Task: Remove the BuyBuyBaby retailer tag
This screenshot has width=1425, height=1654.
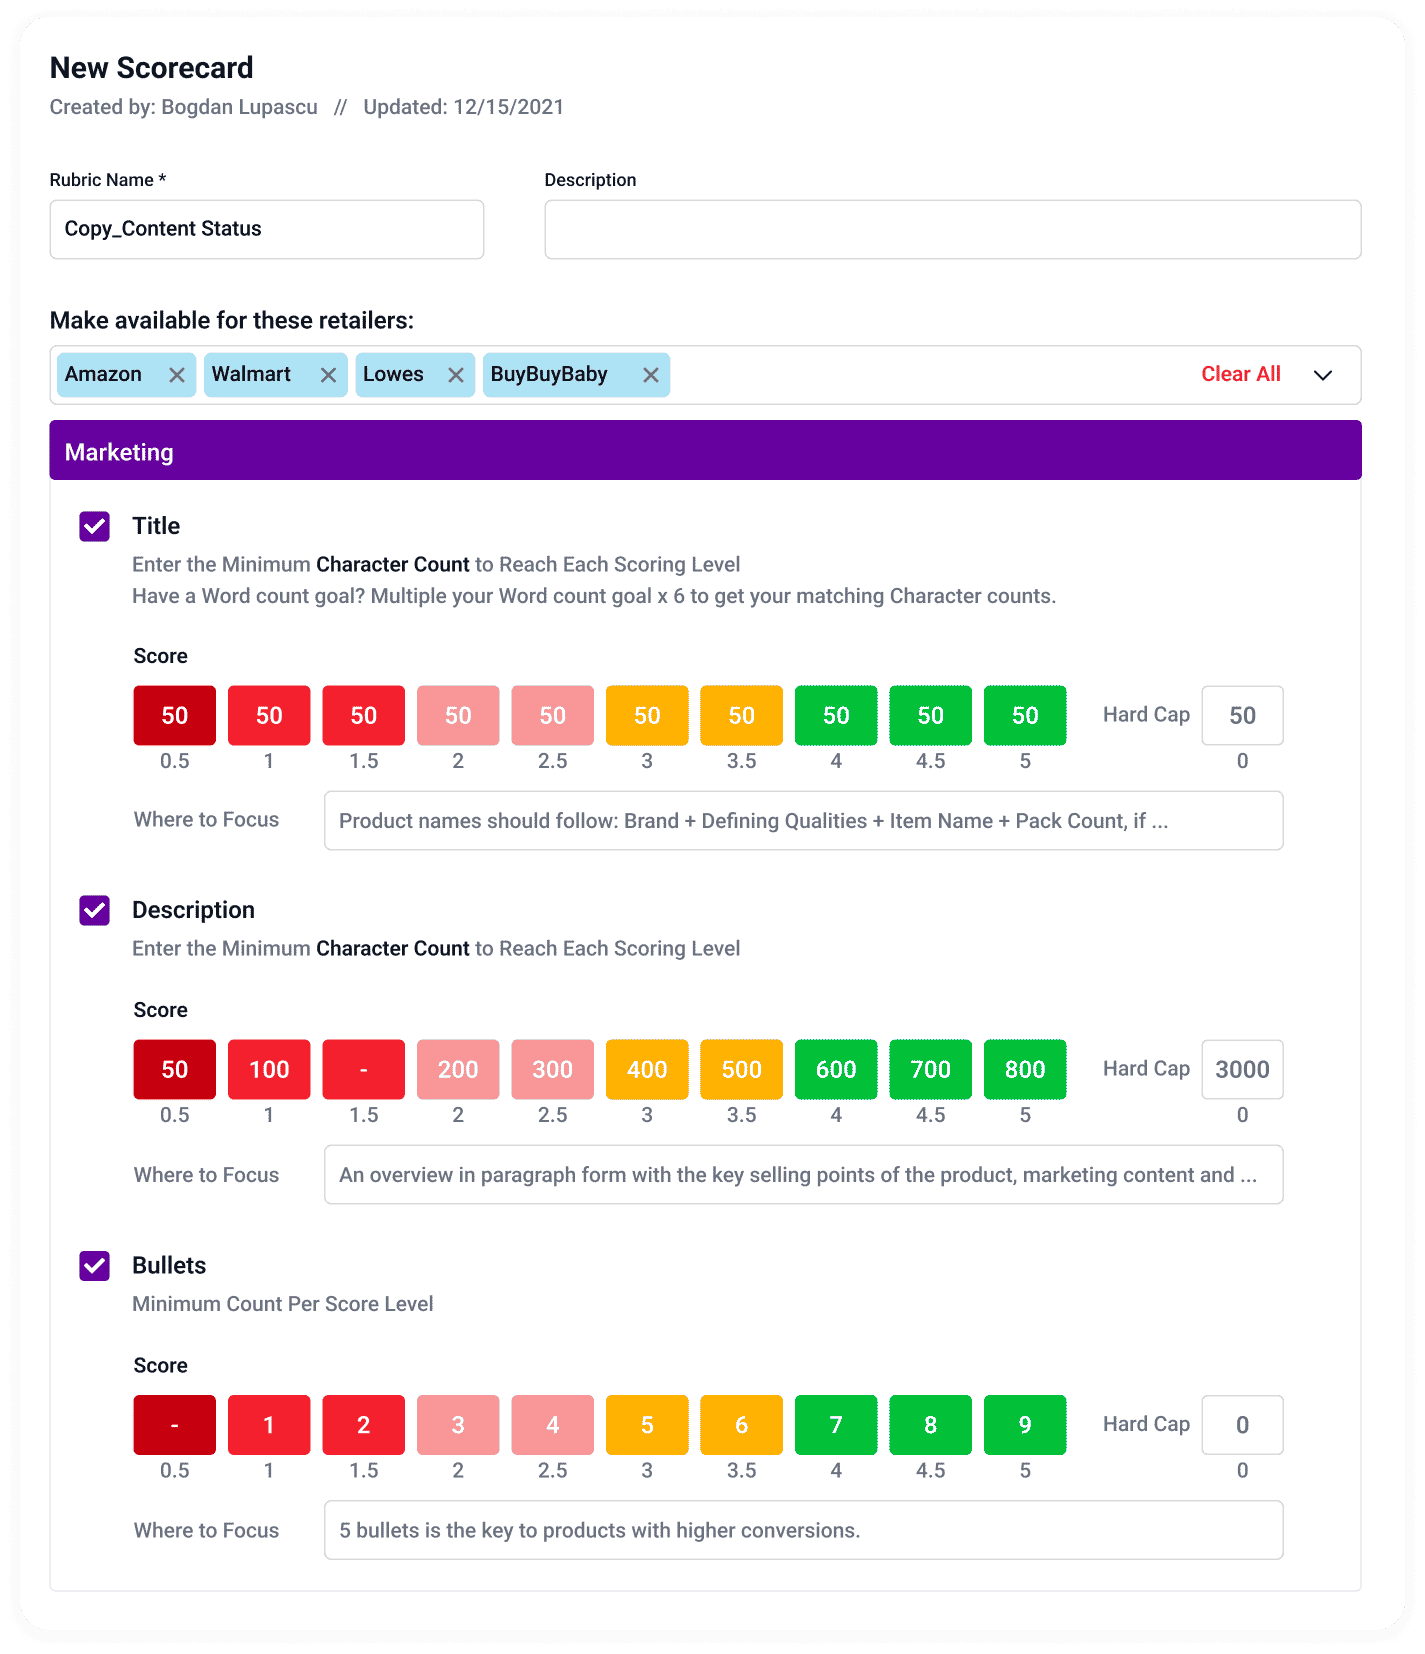Action: pos(651,374)
